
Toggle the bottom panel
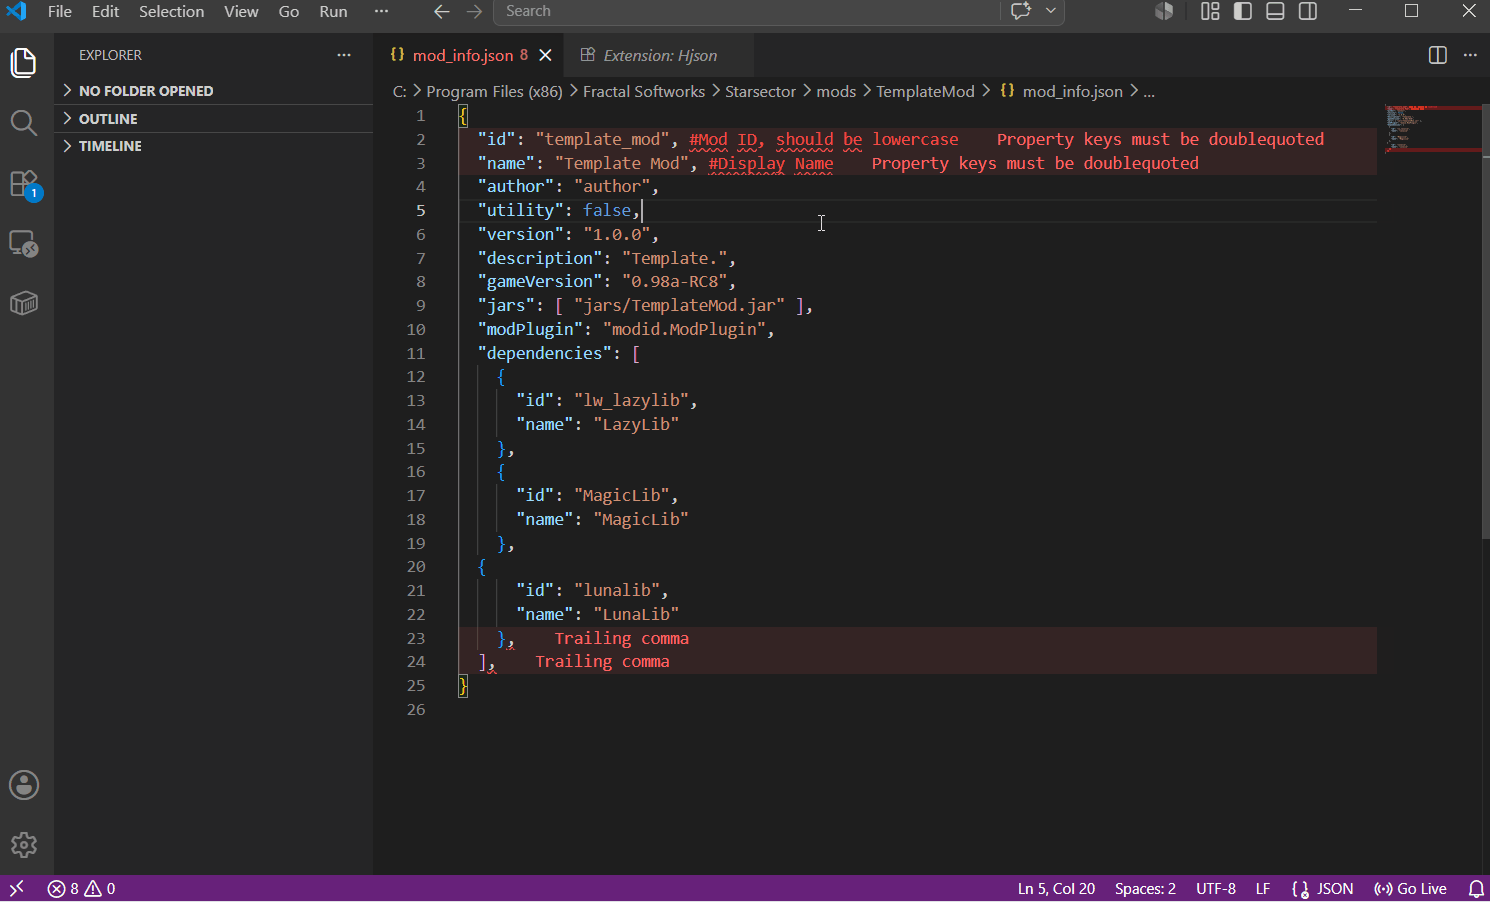1275,11
